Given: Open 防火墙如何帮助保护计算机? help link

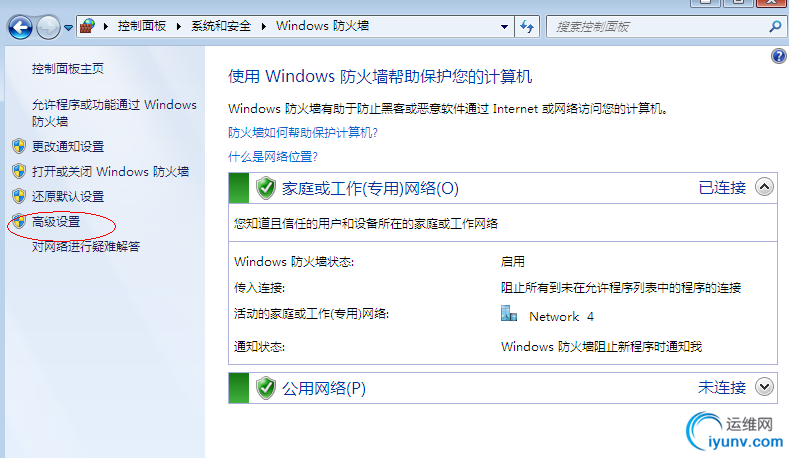Looking at the screenshot, I should pos(303,132).
